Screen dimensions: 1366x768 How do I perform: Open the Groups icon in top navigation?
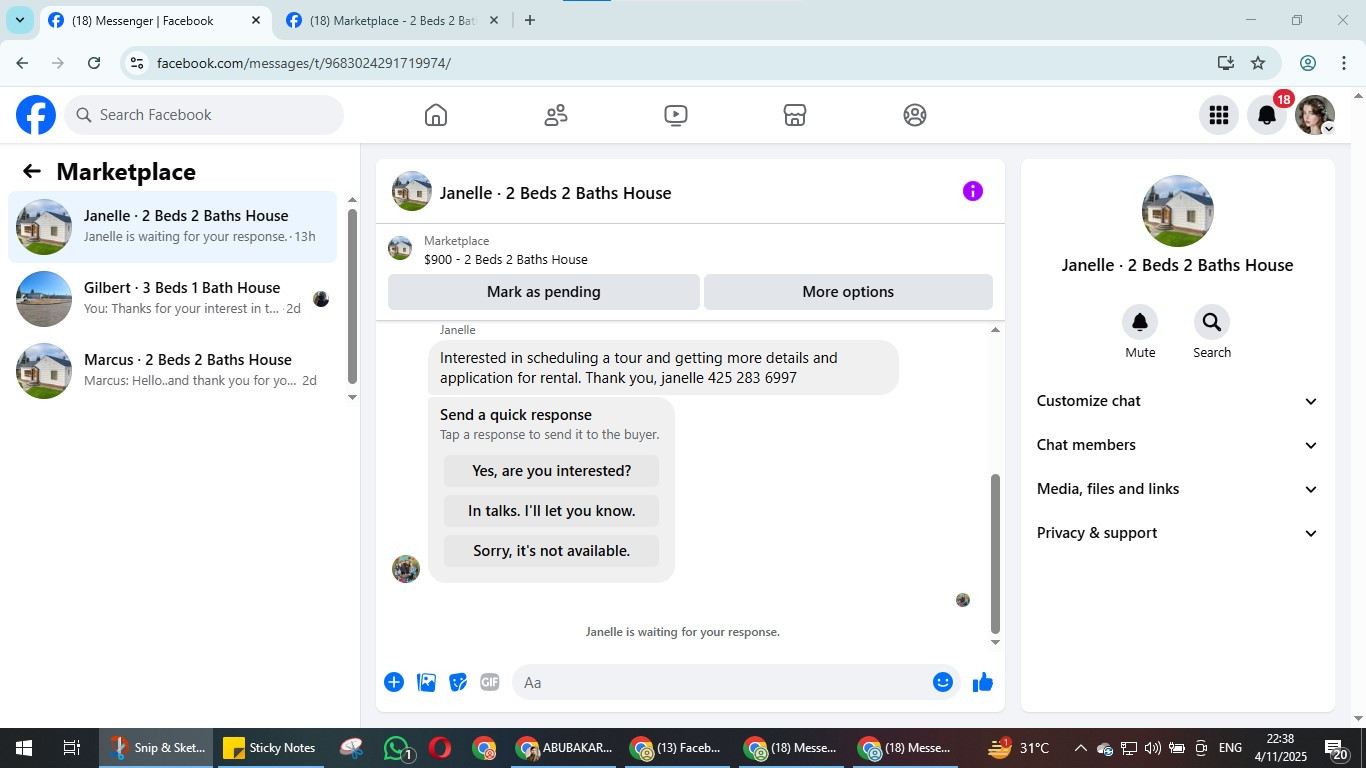[x=915, y=115]
